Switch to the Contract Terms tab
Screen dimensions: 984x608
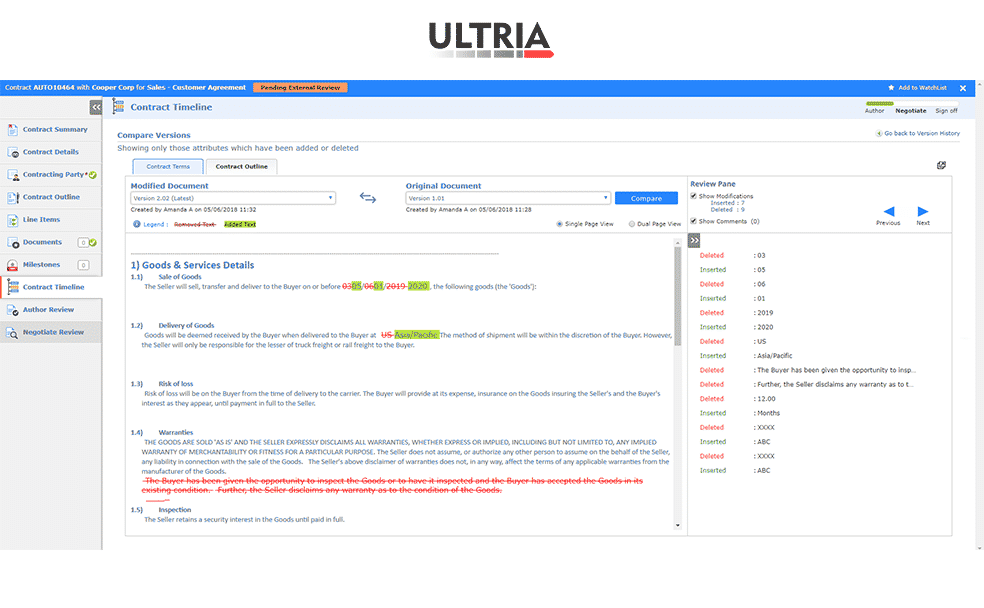tap(167, 167)
